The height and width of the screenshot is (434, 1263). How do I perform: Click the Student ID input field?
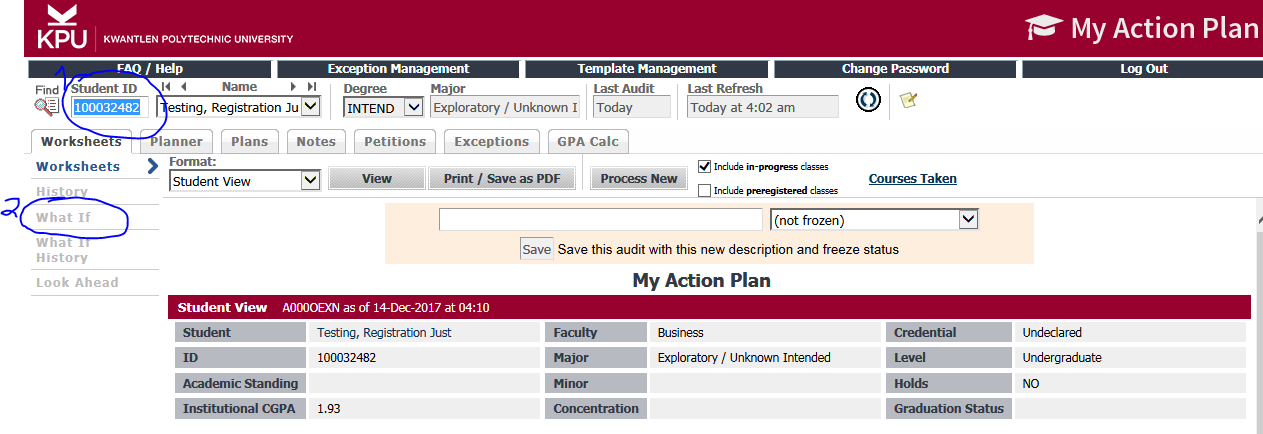(110, 107)
